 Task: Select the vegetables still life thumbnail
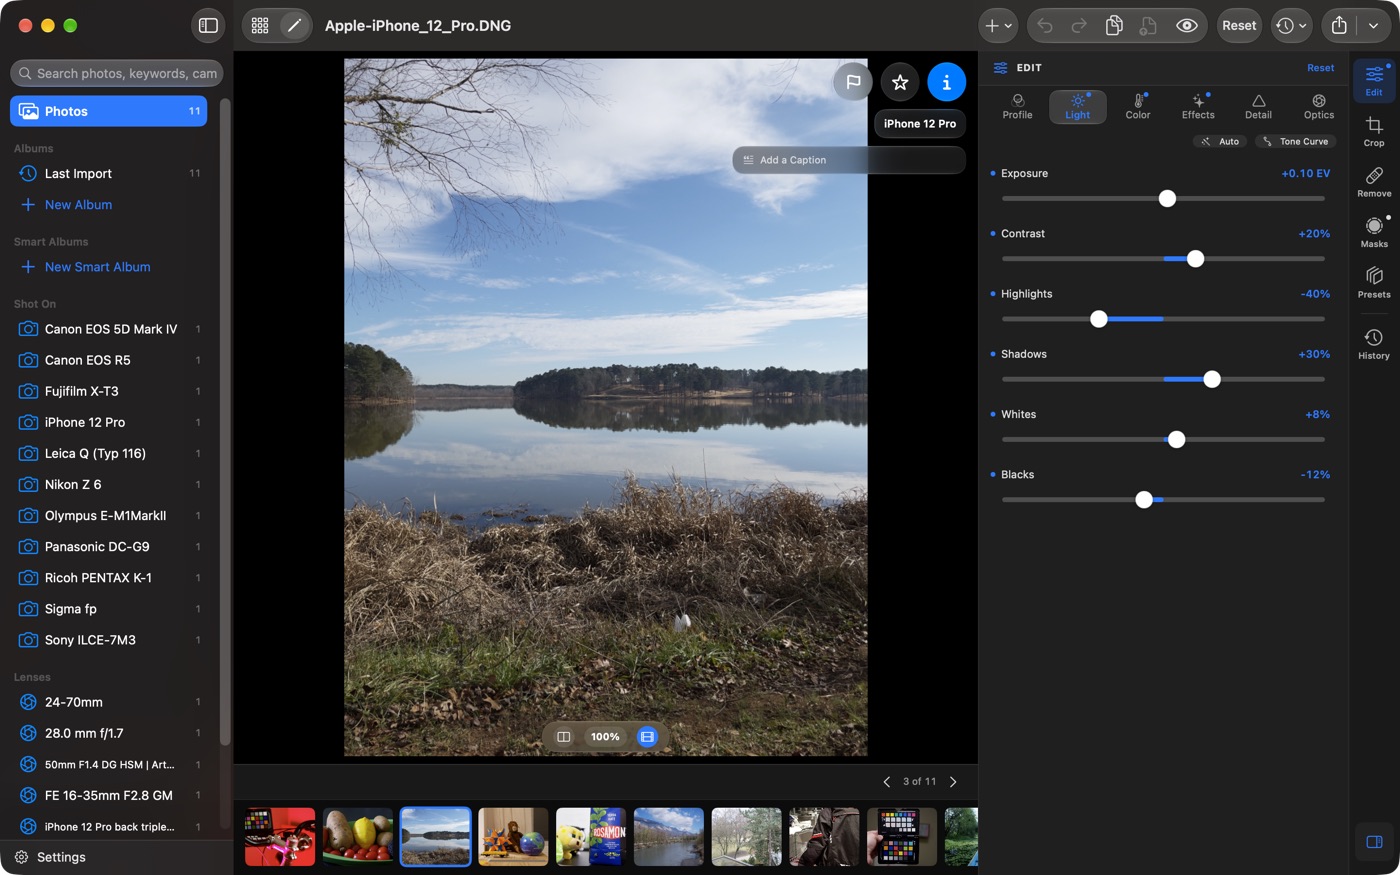(x=358, y=837)
